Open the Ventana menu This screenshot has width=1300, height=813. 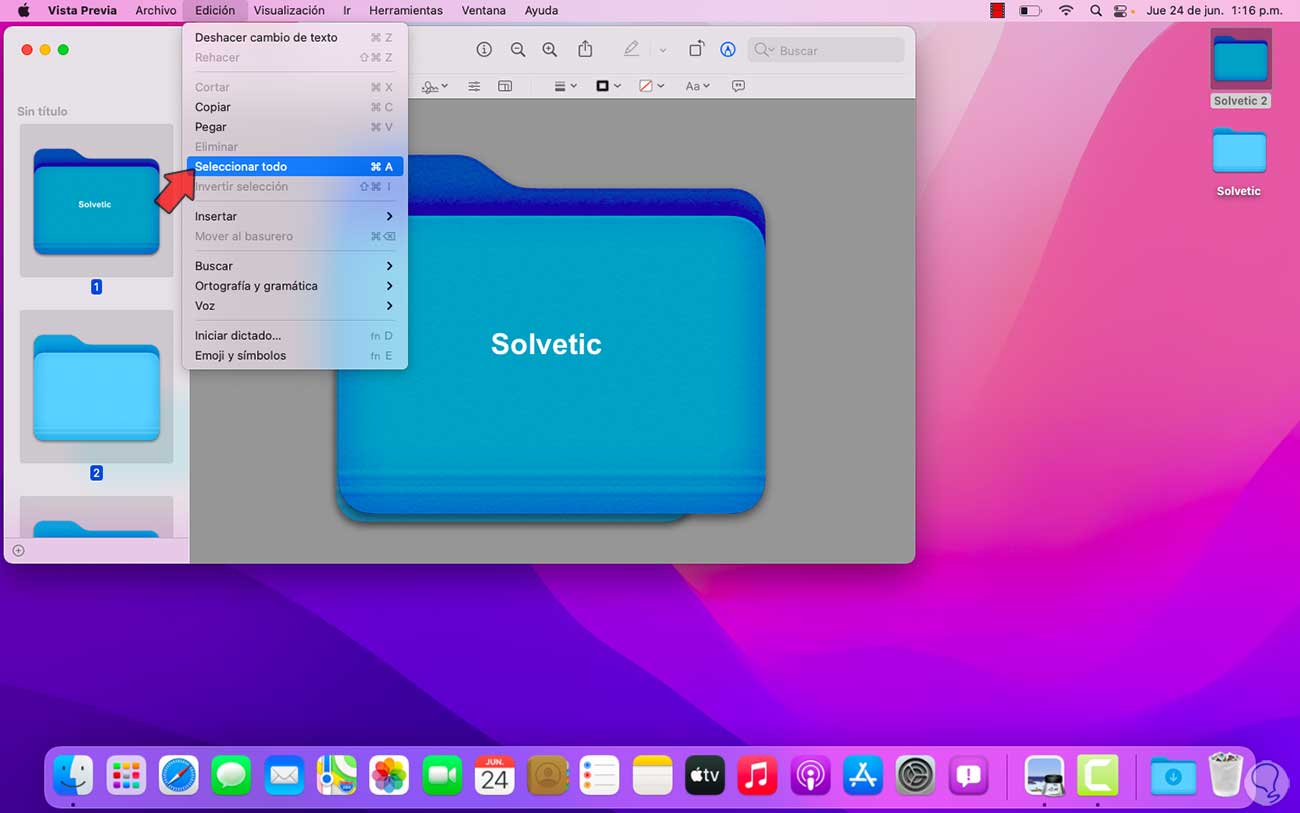(x=484, y=10)
